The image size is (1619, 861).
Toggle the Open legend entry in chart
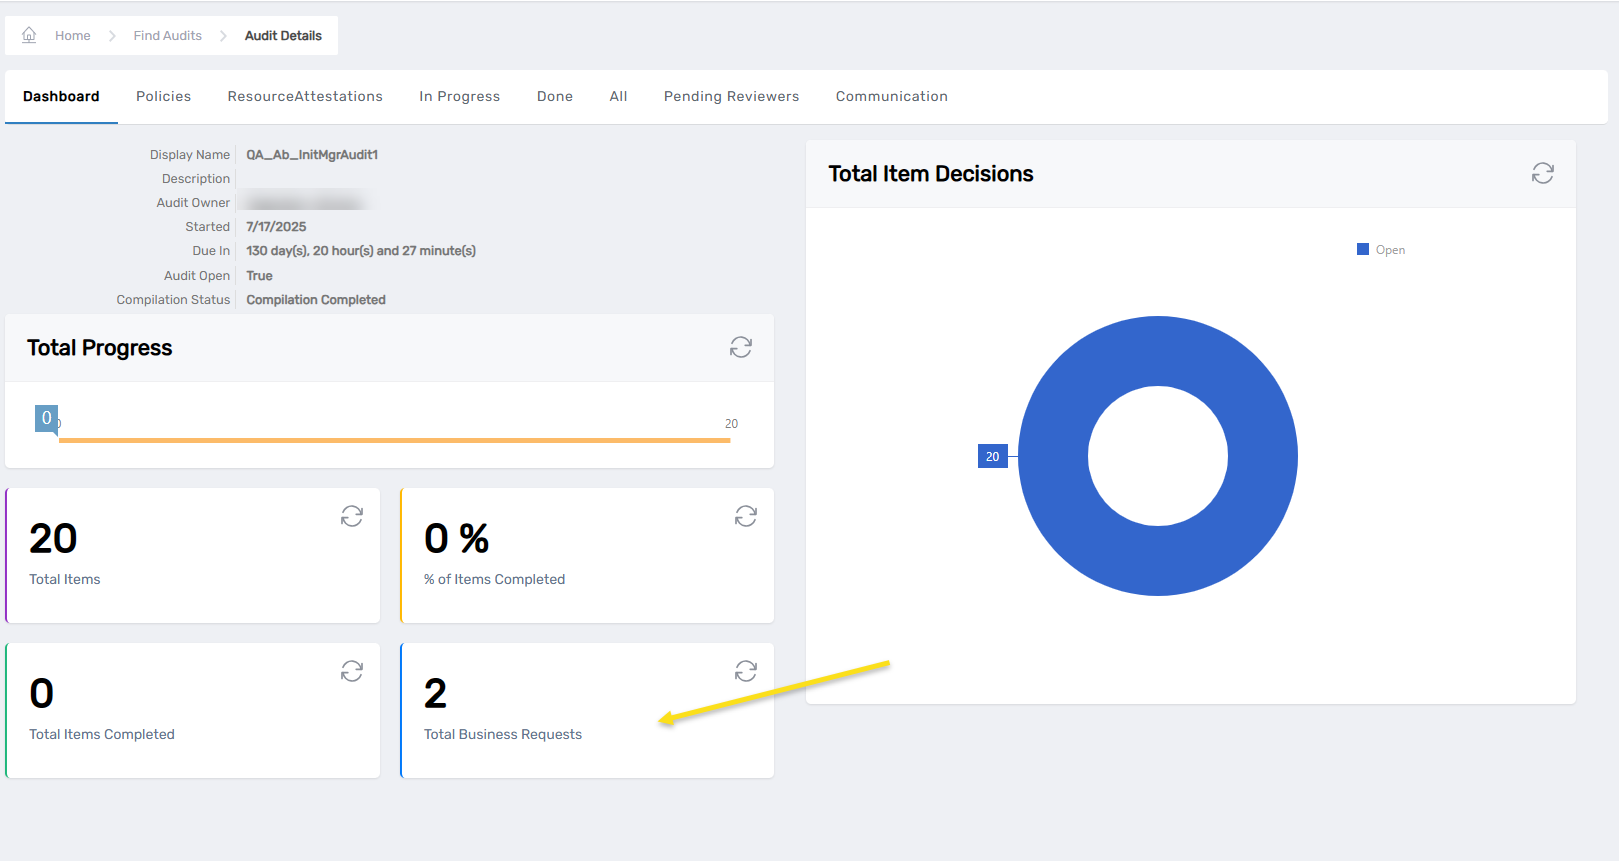tap(1381, 250)
